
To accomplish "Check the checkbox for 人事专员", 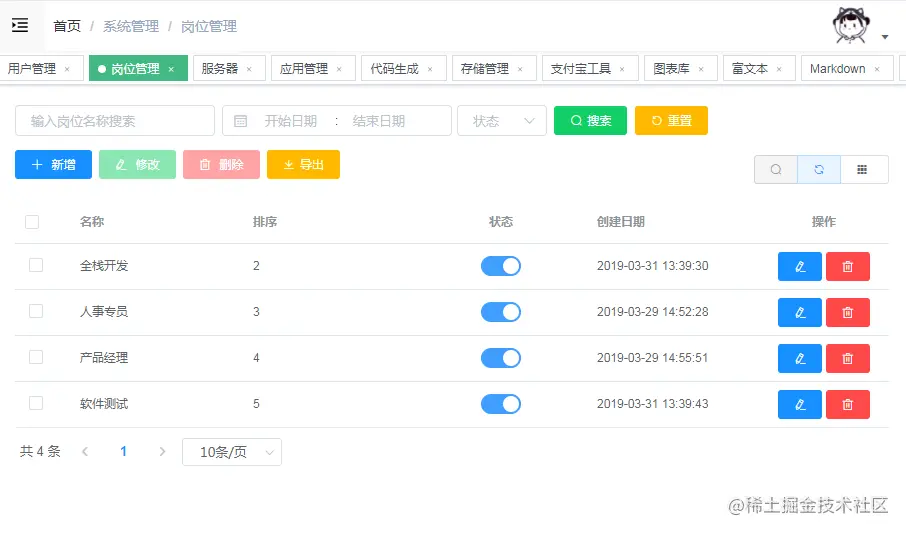I will pyautogui.click(x=36, y=311).
